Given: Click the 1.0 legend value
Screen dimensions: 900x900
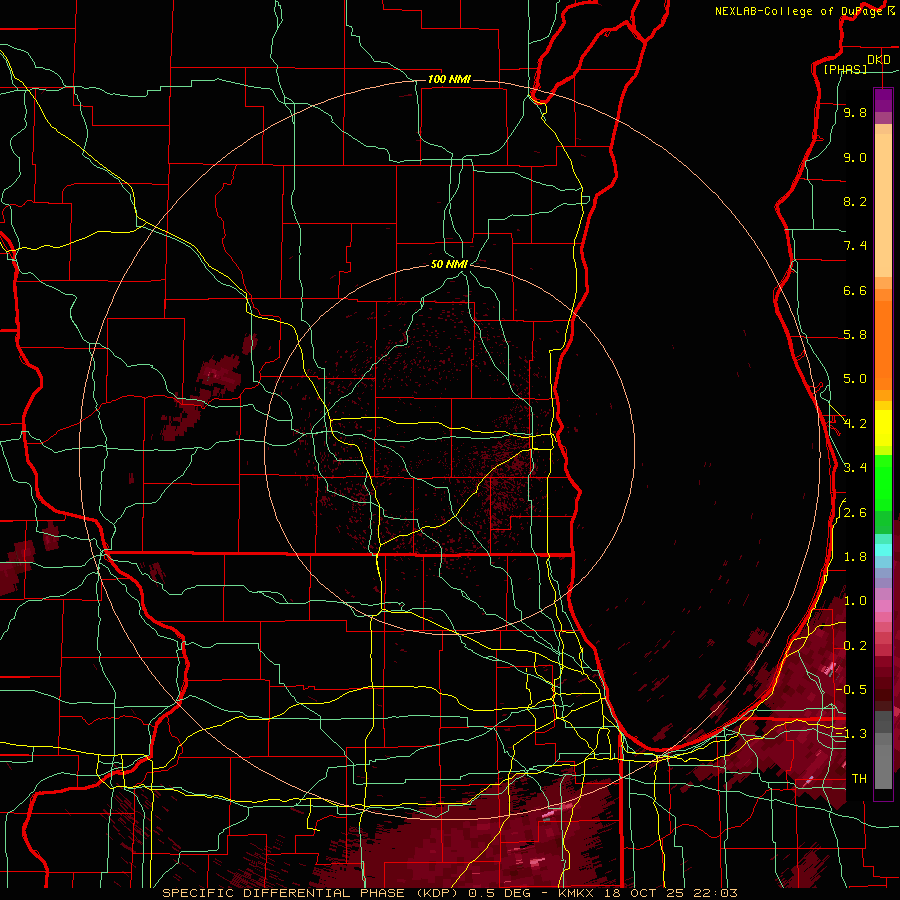Looking at the screenshot, I should coord(855,601).
